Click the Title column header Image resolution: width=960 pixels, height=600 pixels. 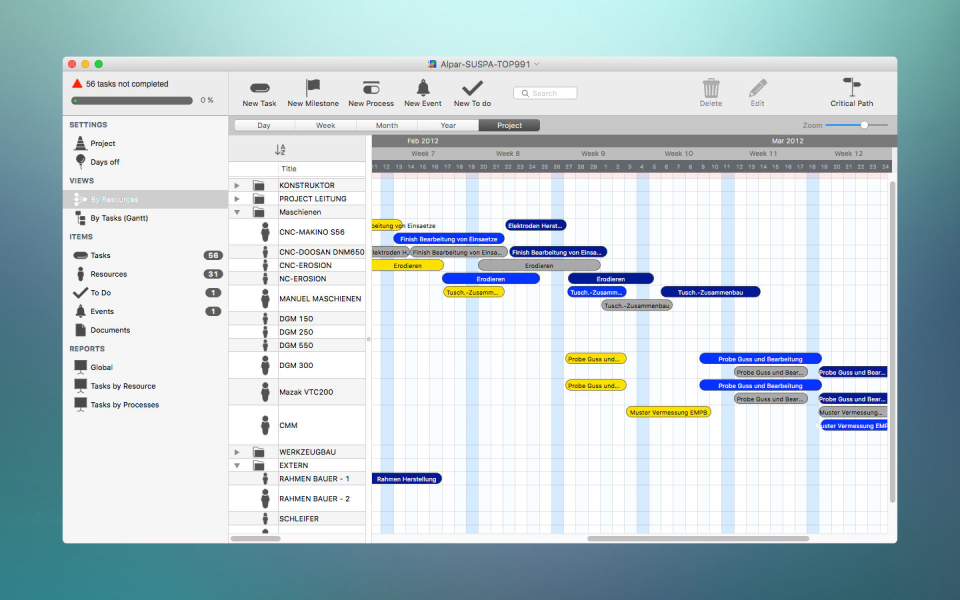[322, 168]
